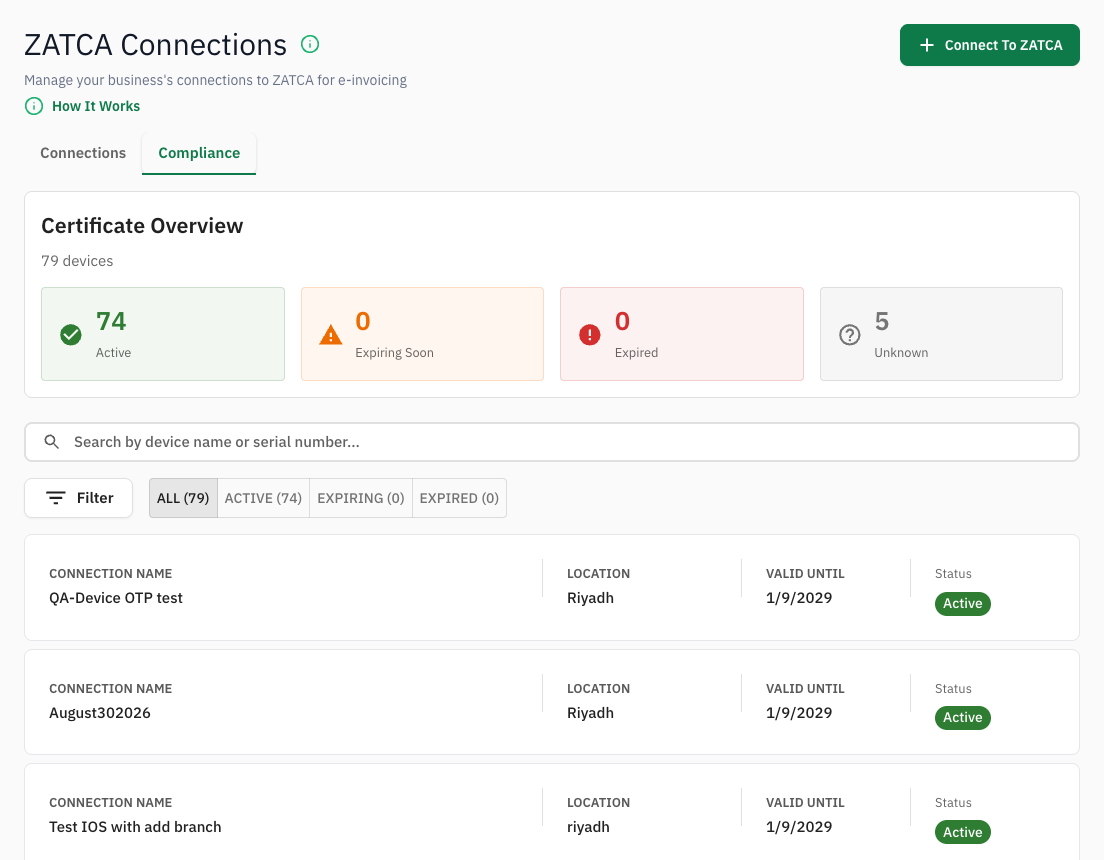The height and width of the screenshot is (860, 1104).
Task: Click the red exclamation Expired icon
Action: [589, 335]
